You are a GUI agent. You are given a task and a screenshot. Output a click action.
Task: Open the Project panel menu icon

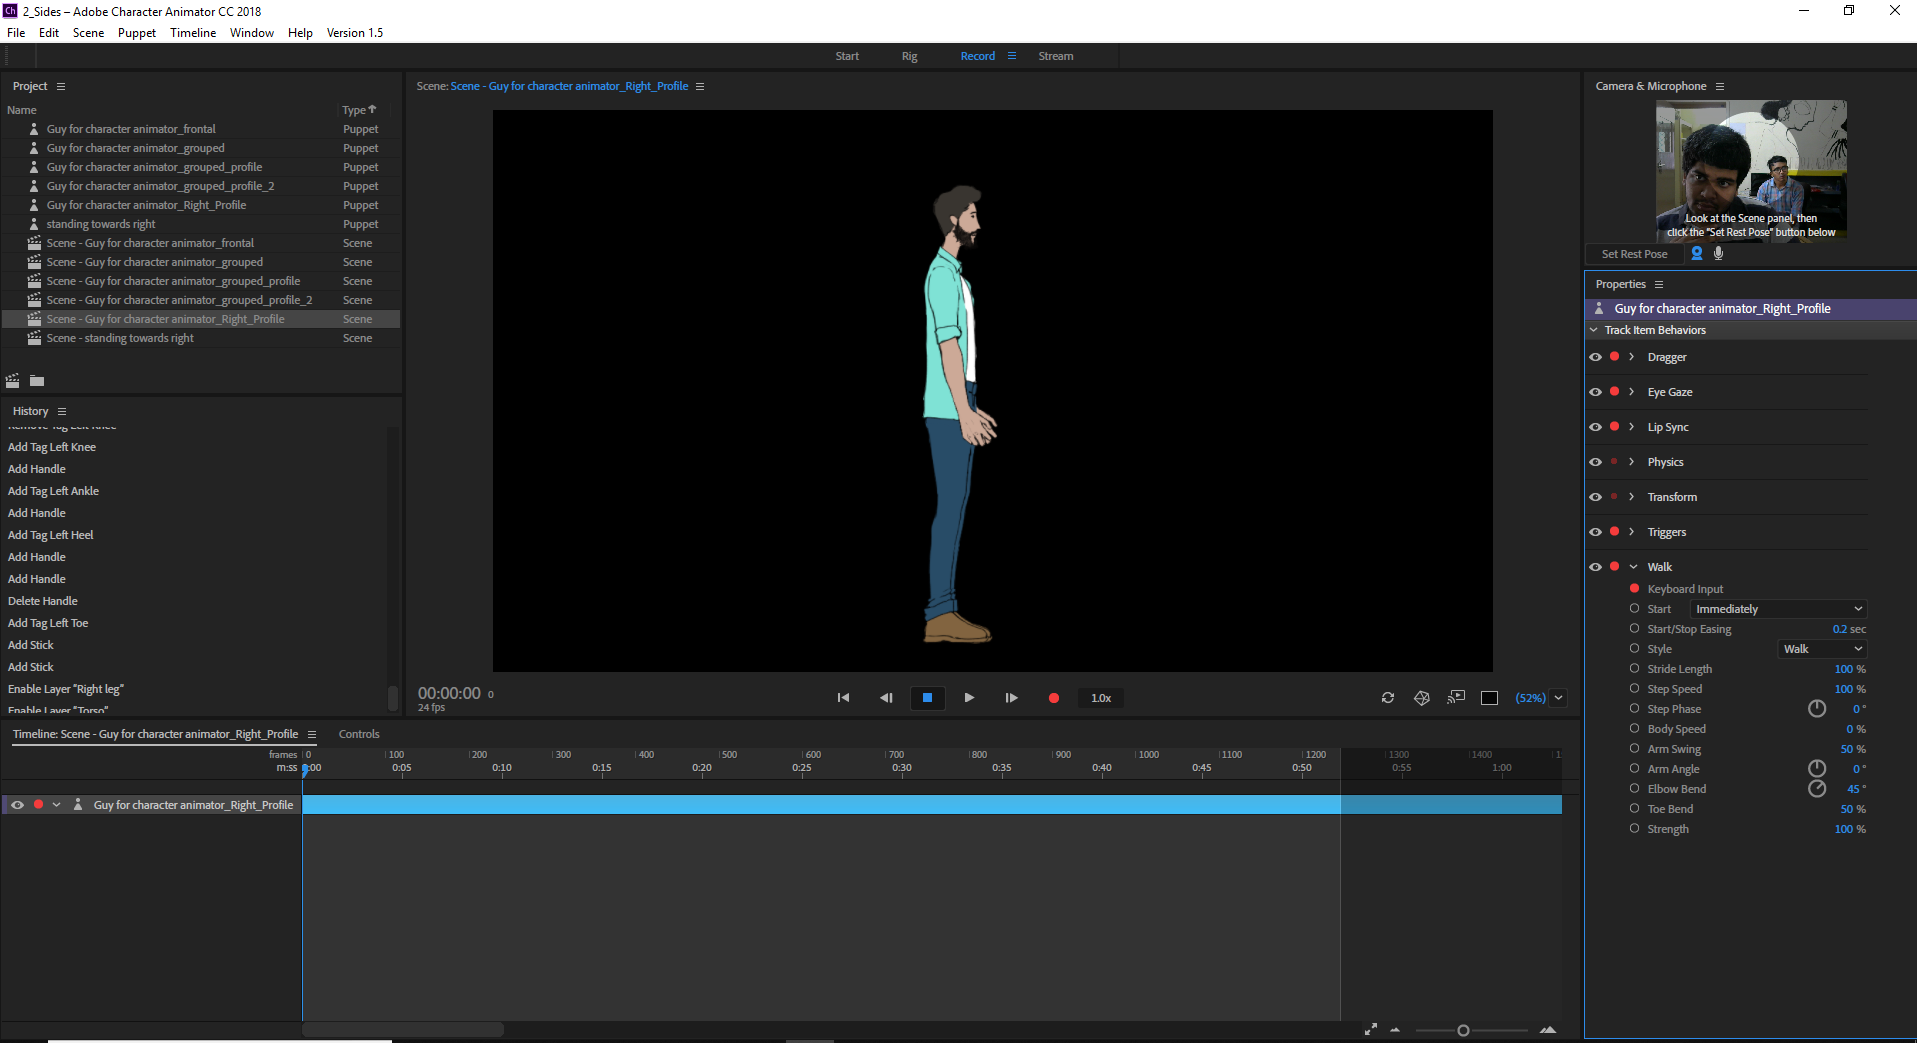(x=61, y=86)
